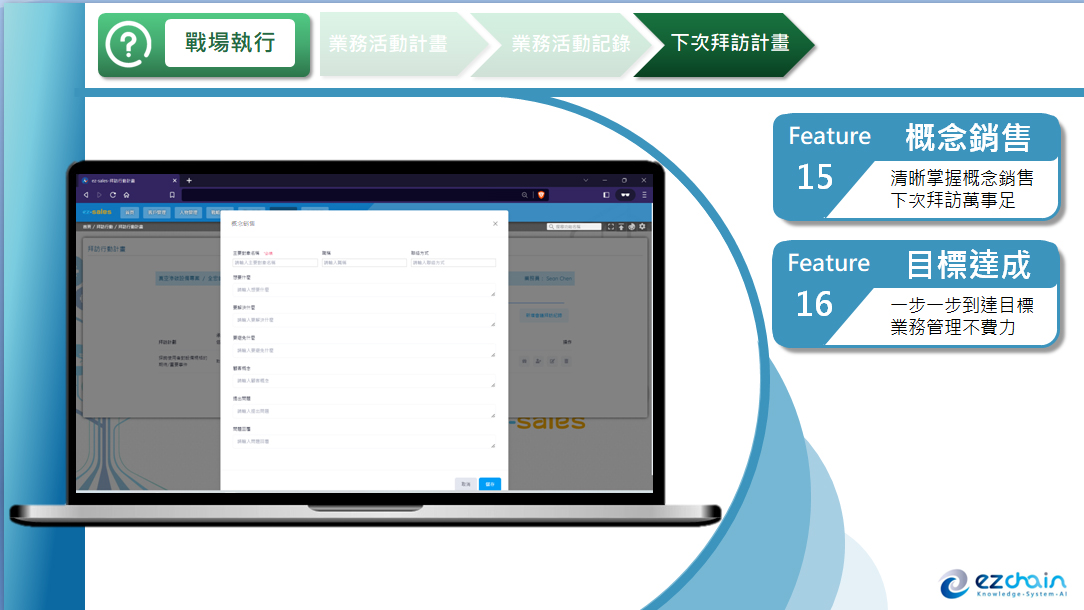Click the first breadcrumb link

(x=87, y=227)
